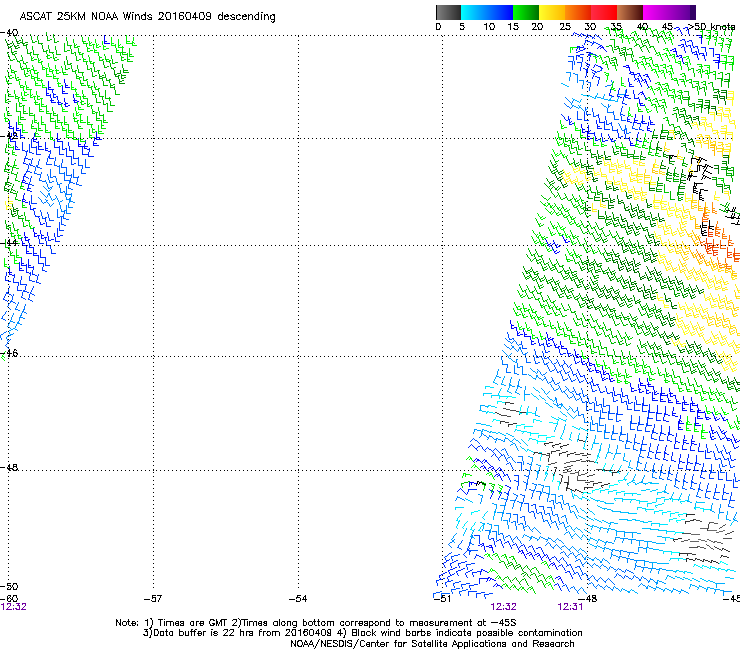Click the -44 latitude axis label
Image resolution: width=740 pixels, height=650 pixels.
pyautogui.click(x=9, y=243)
